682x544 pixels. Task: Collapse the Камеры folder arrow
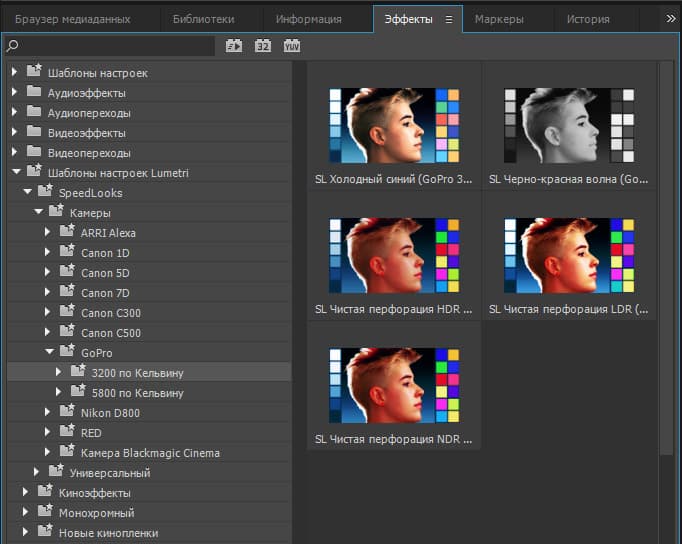38,211
